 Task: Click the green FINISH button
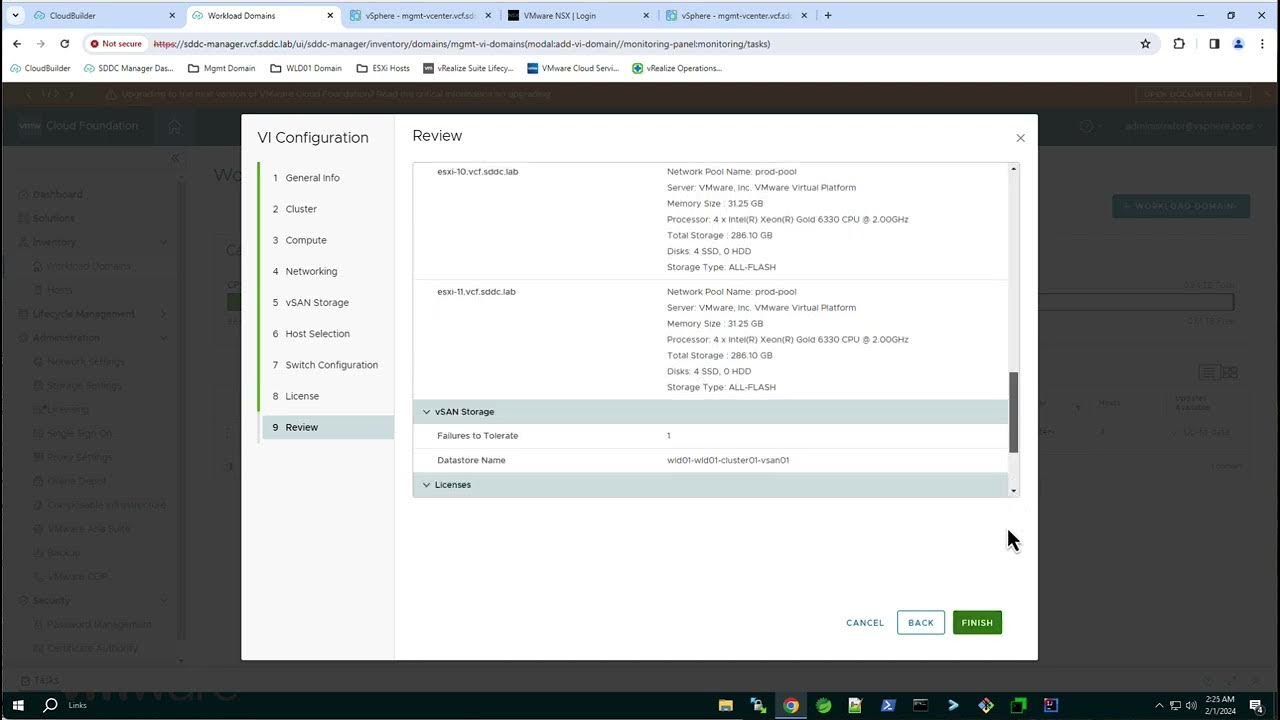pyautogui.click(x=976, y=622)
